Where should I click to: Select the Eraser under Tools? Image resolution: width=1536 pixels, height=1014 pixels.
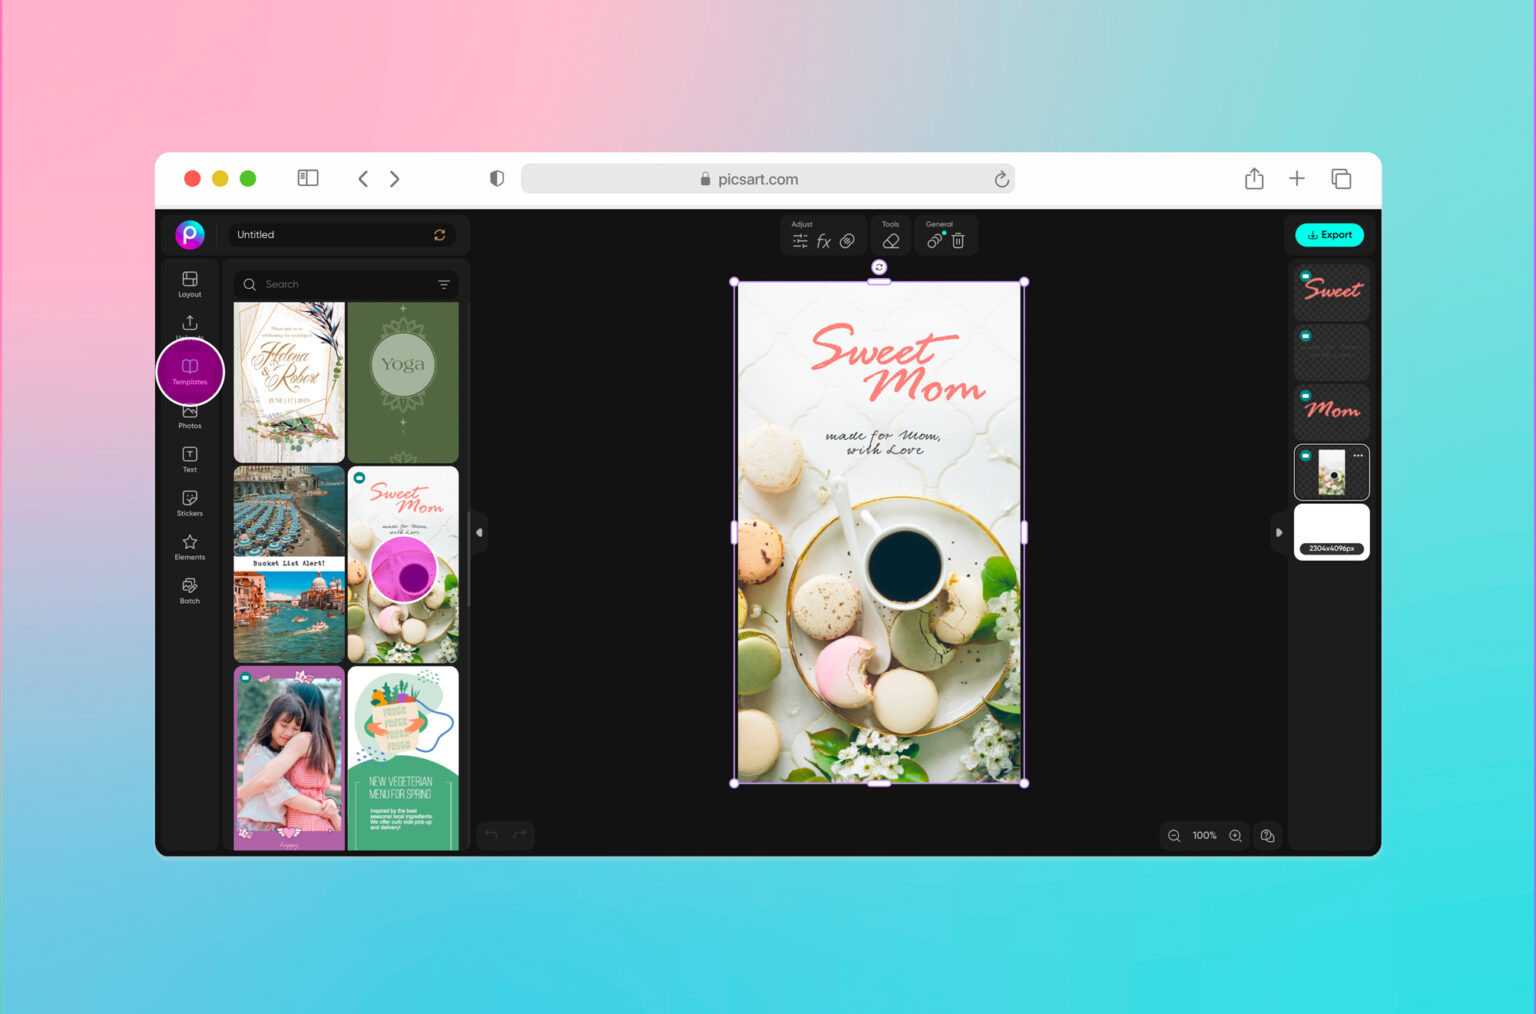click(x=890, y=240)
